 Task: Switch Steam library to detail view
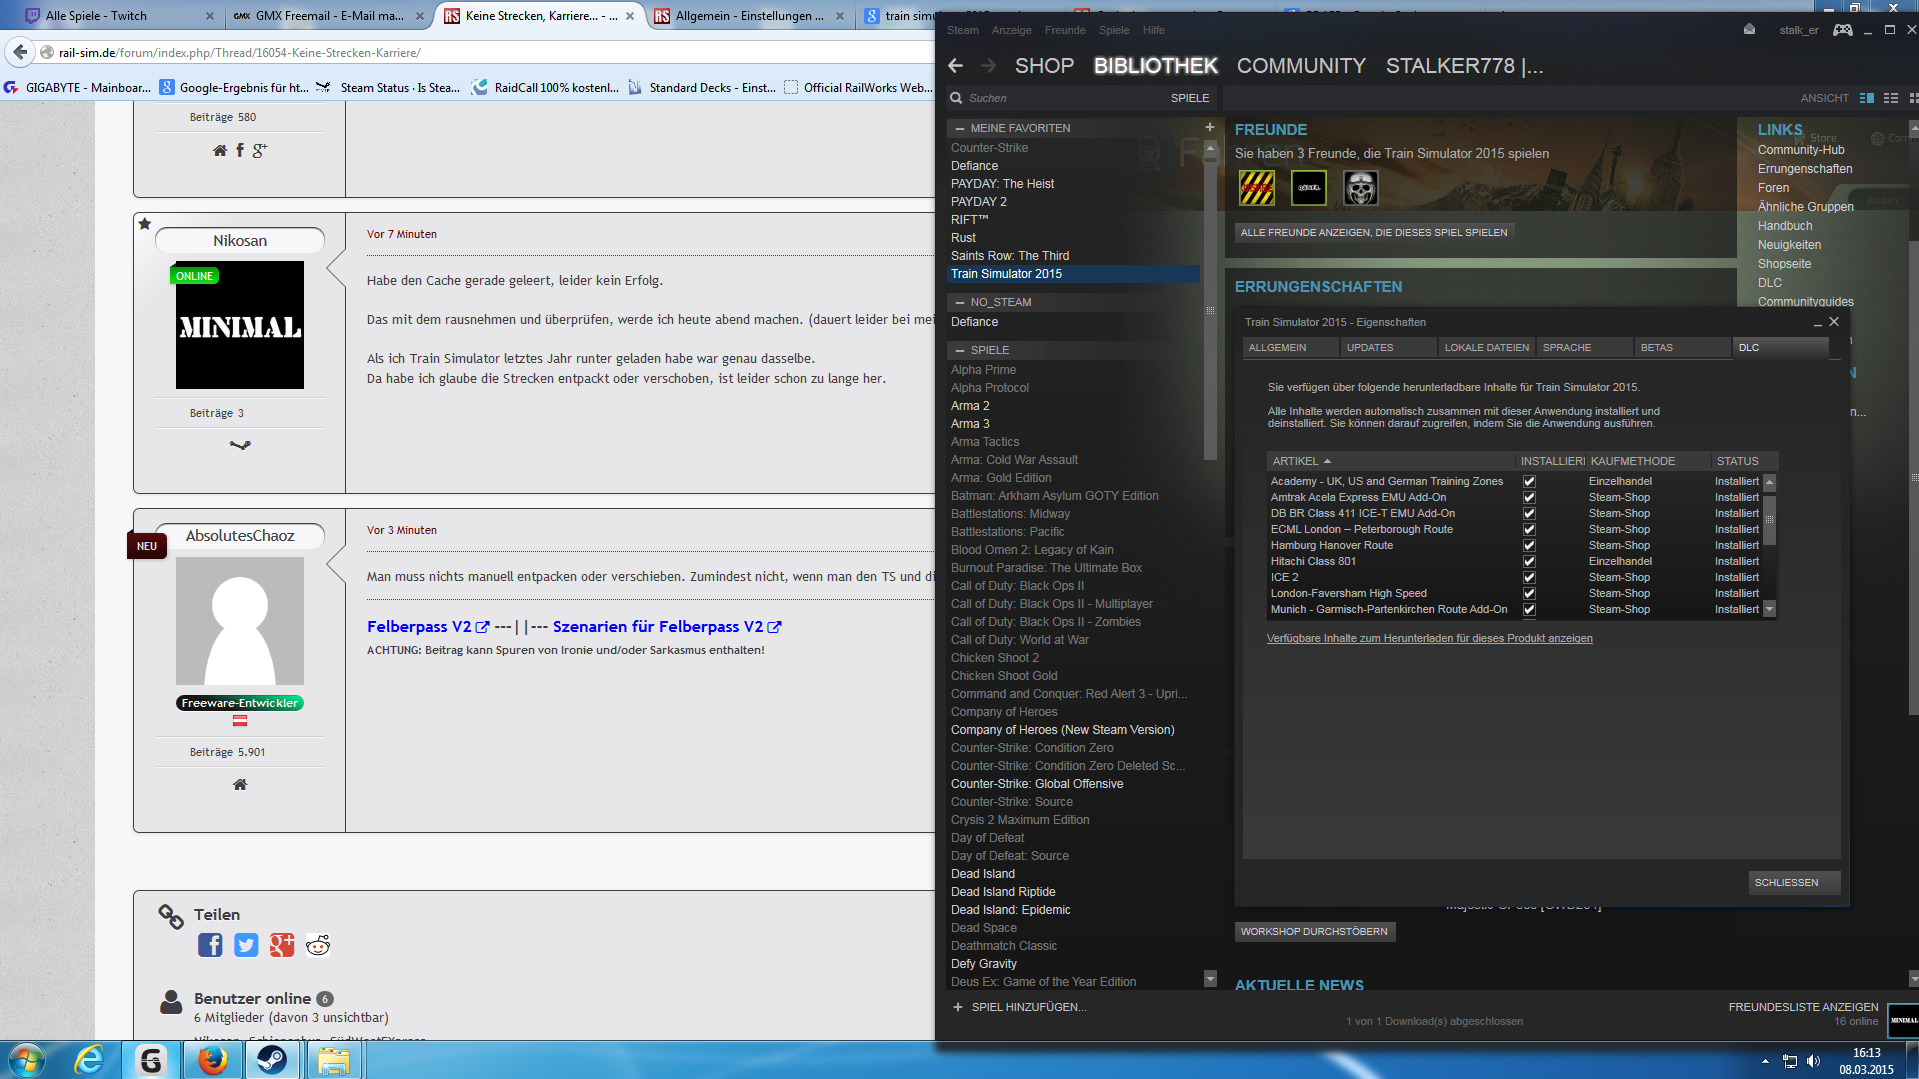[1867, 98]
